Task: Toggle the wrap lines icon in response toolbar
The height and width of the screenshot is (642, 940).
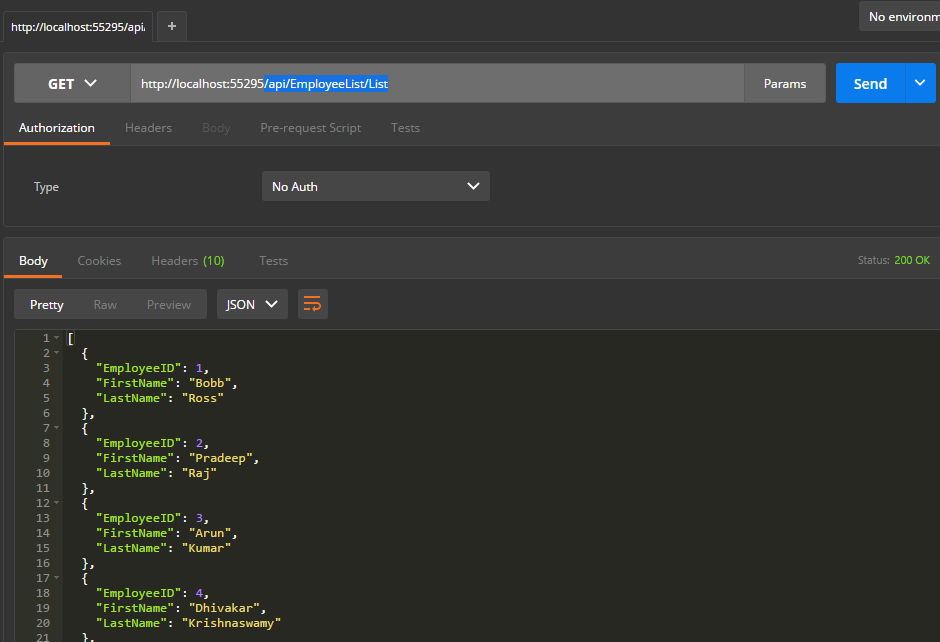Action: [x=313, y=305]
